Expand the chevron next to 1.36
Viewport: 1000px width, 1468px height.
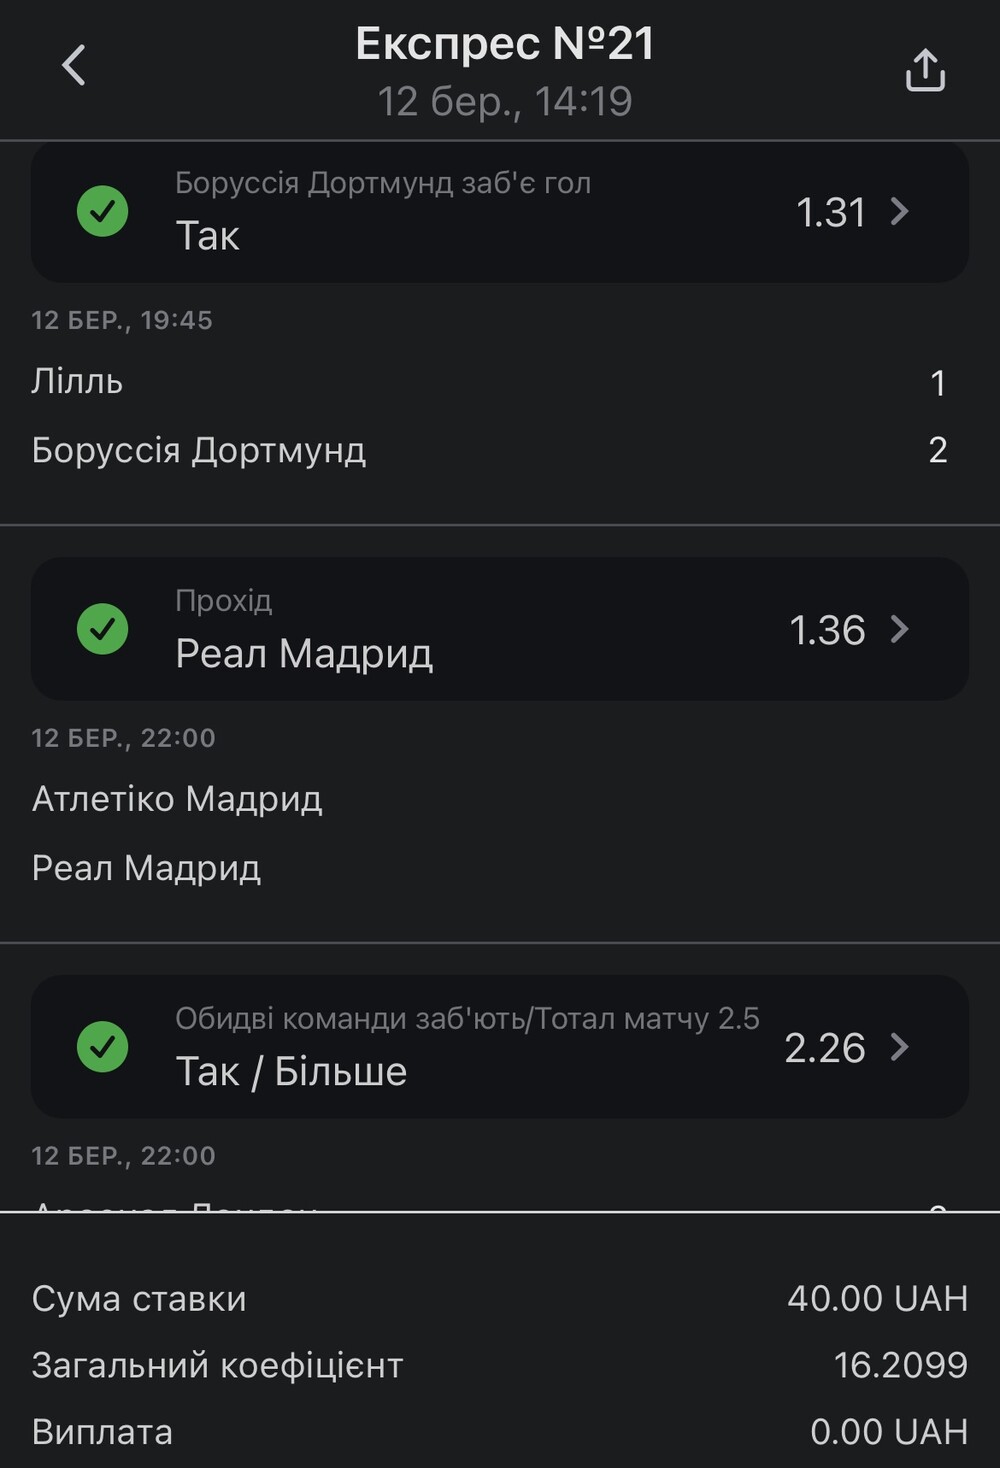(x=899, y=629)
